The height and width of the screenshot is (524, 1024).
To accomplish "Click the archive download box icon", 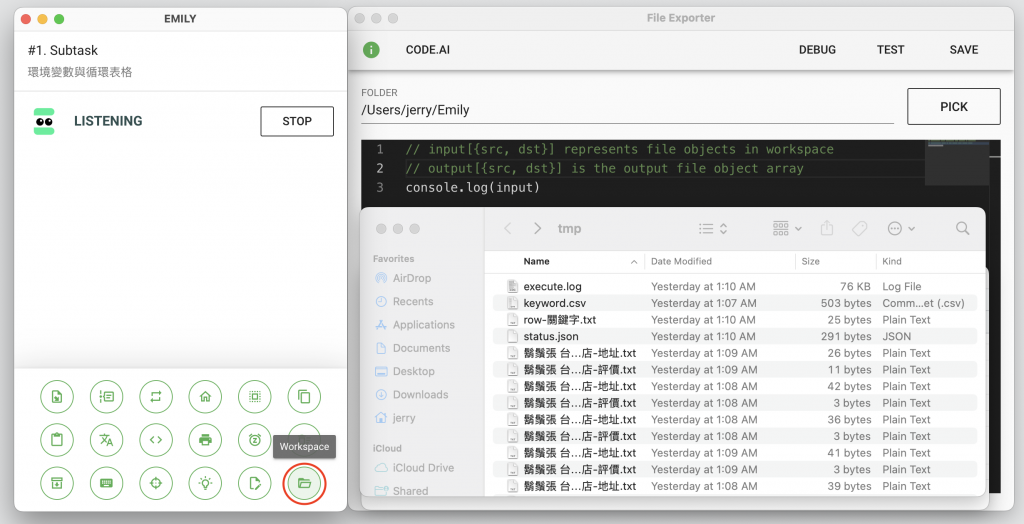I will [57, 483].
